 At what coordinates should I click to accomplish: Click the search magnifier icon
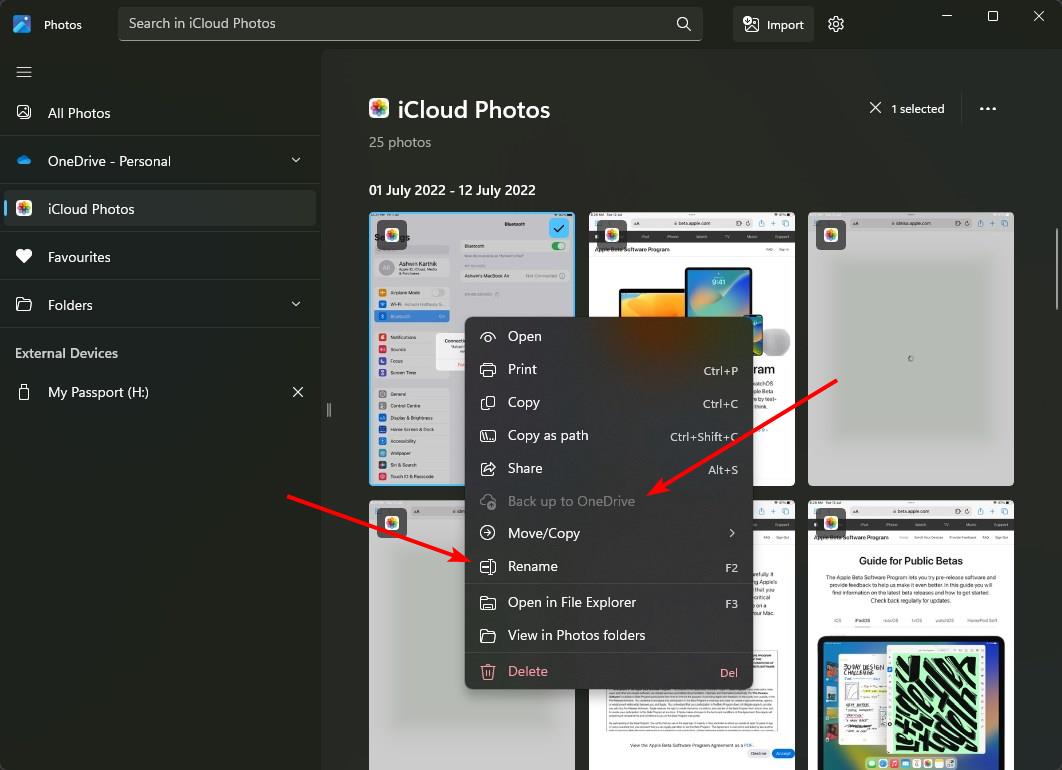click(683, 24)
